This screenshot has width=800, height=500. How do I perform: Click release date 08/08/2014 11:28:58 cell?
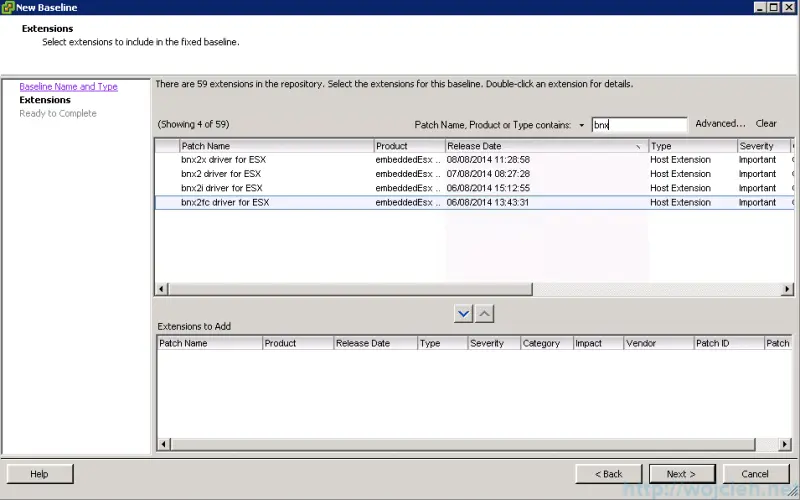(x=488, y=160)
